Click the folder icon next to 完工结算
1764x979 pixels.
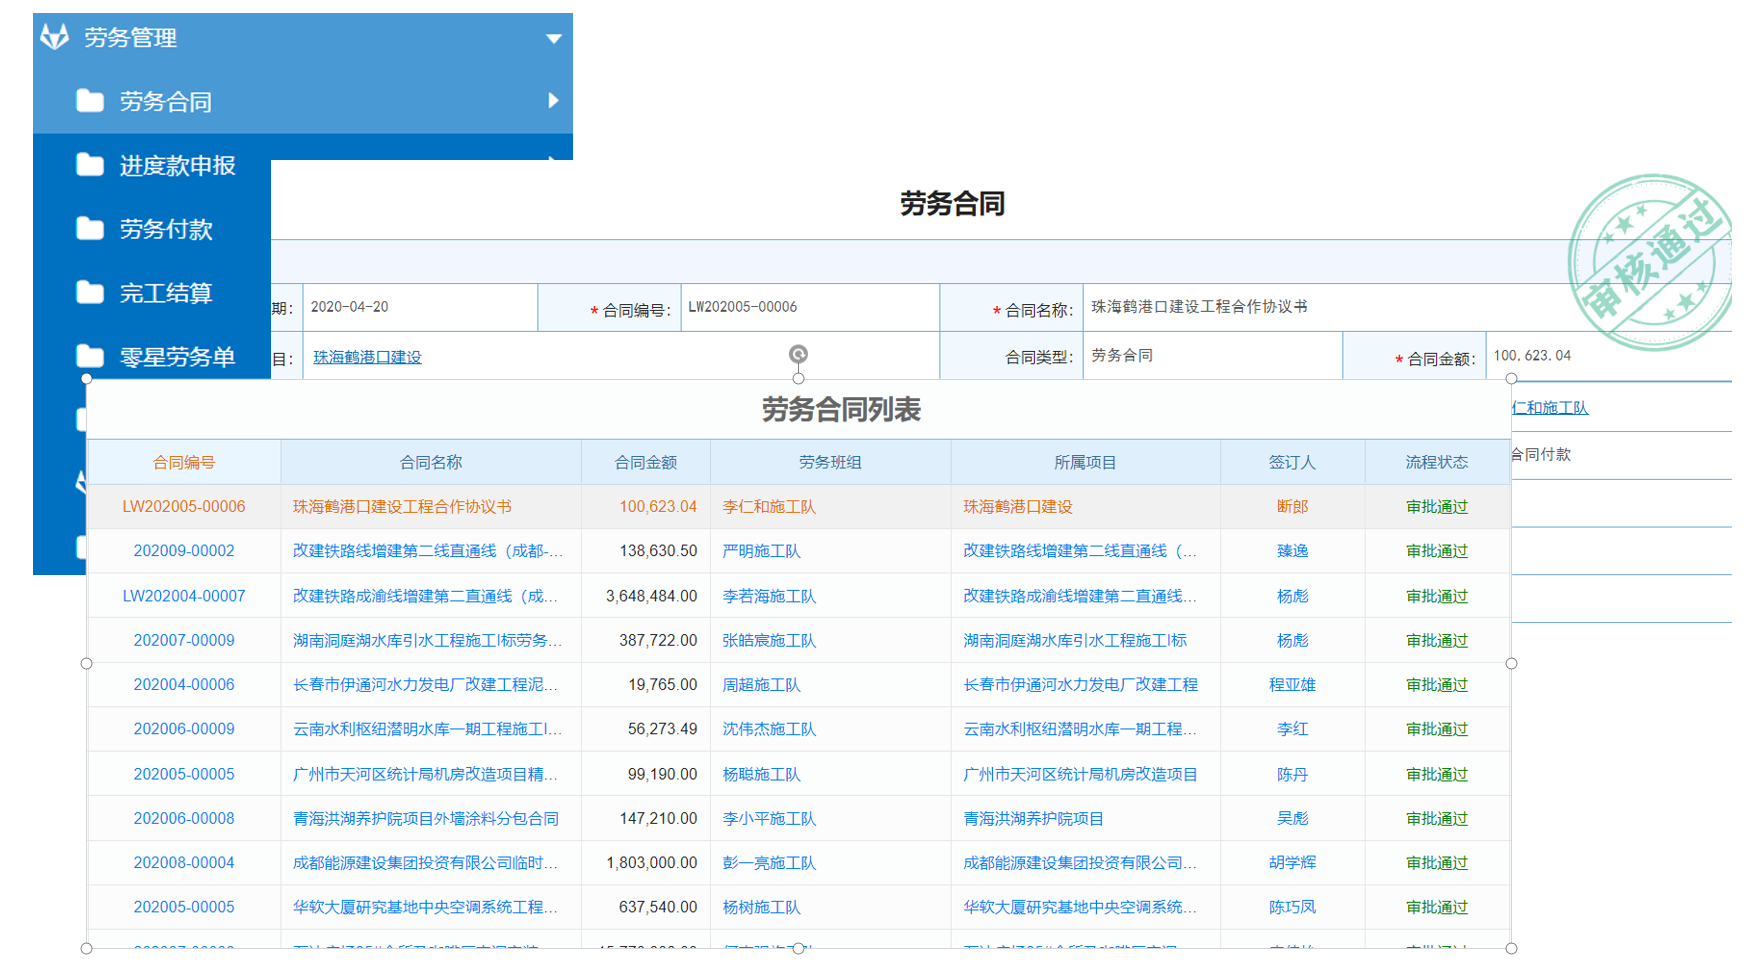[x=90, y=293]
